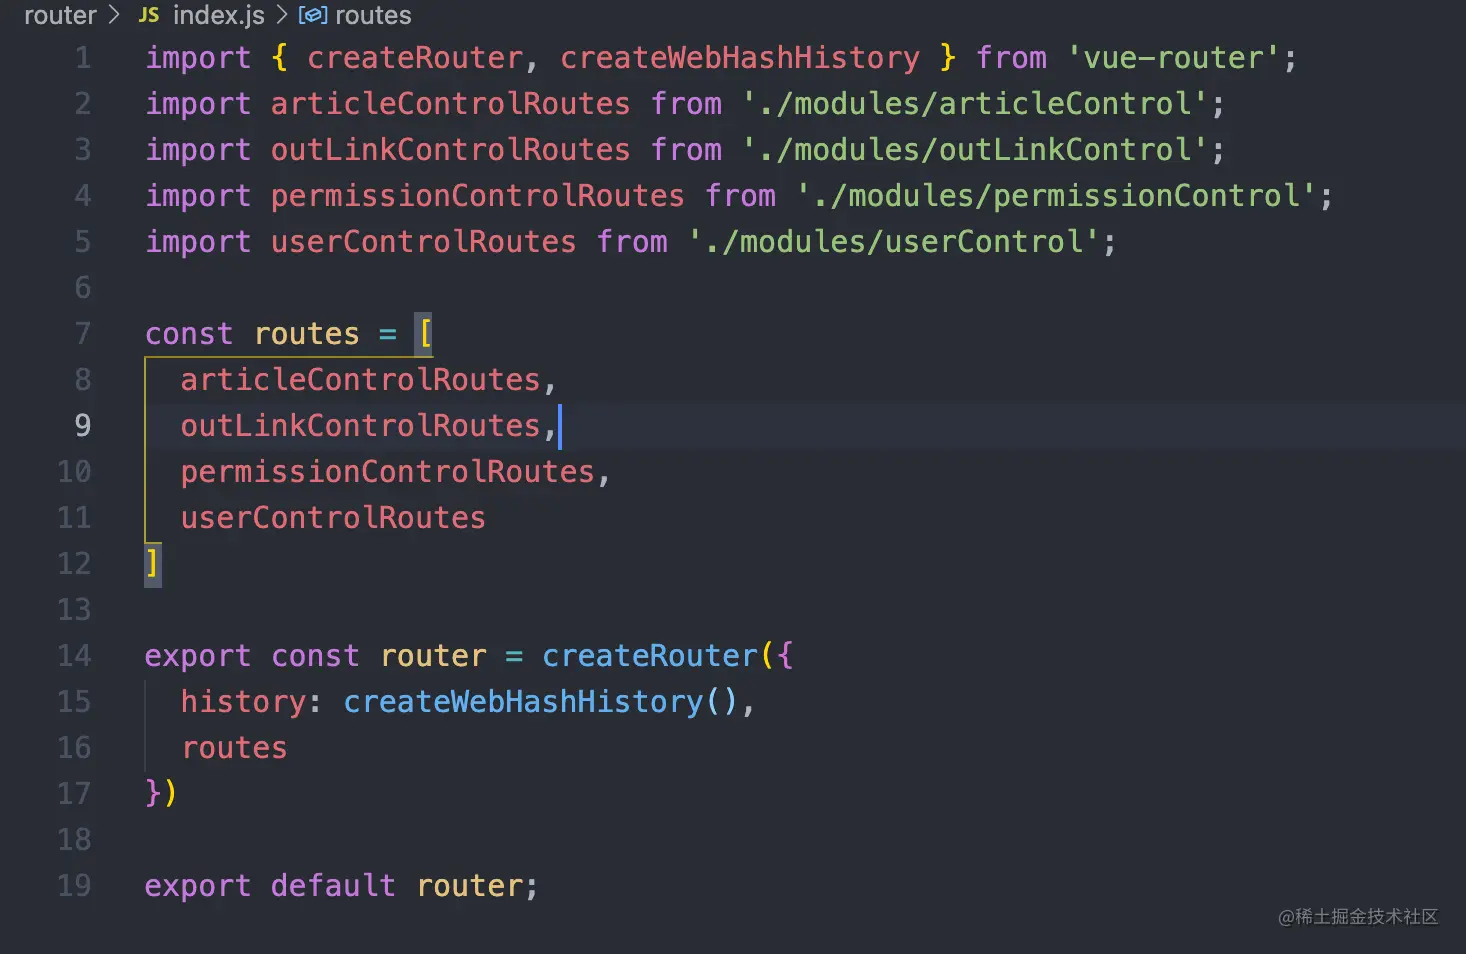Click 'permissionControlRoutes,' array entry on line 10
Image resolution: width=1466 pixels, height=954 pixels.
pyautogui.click(x=395, y=472)
